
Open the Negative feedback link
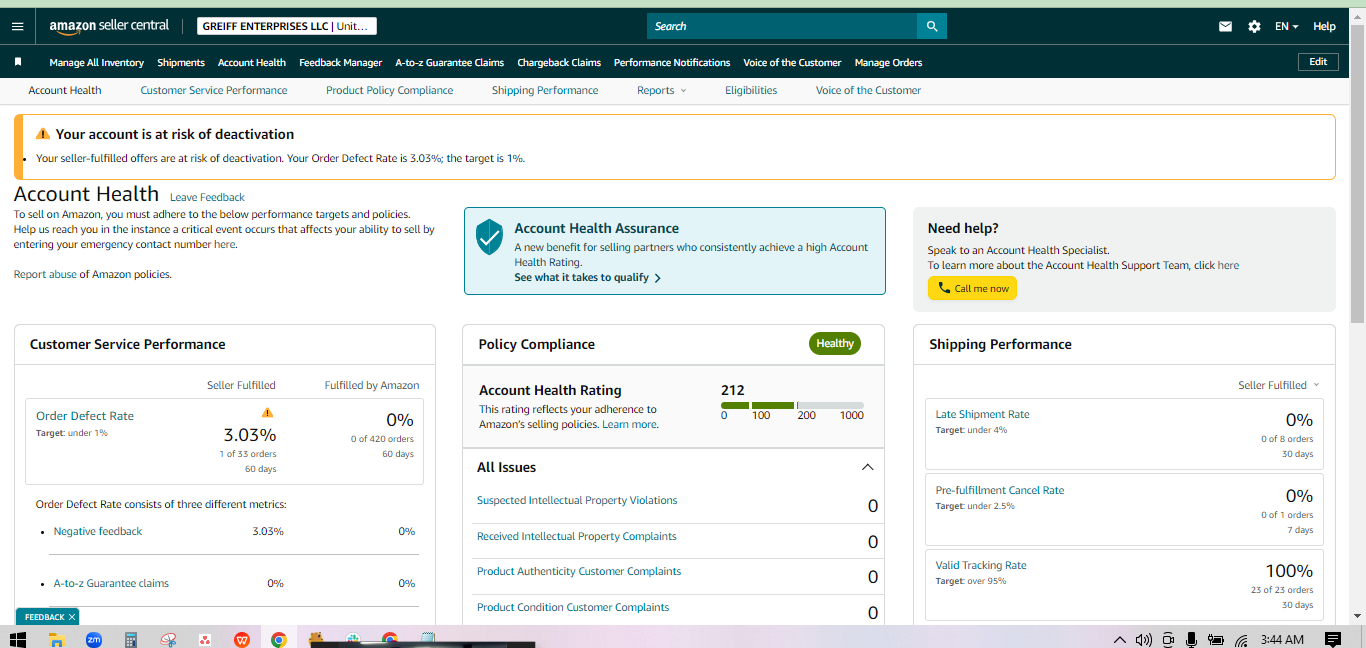[x=98, y=531]
